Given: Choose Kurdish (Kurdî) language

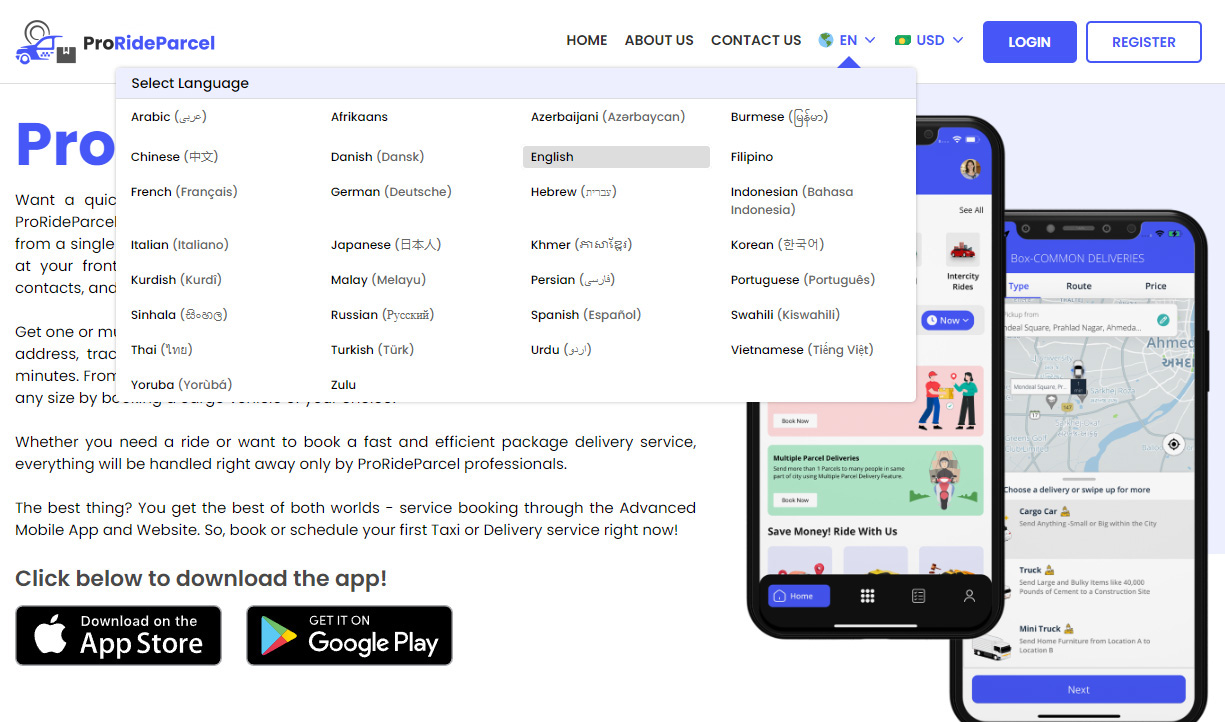Looking at the screenshot, I should pyautogui.click(x=177, y=280).
